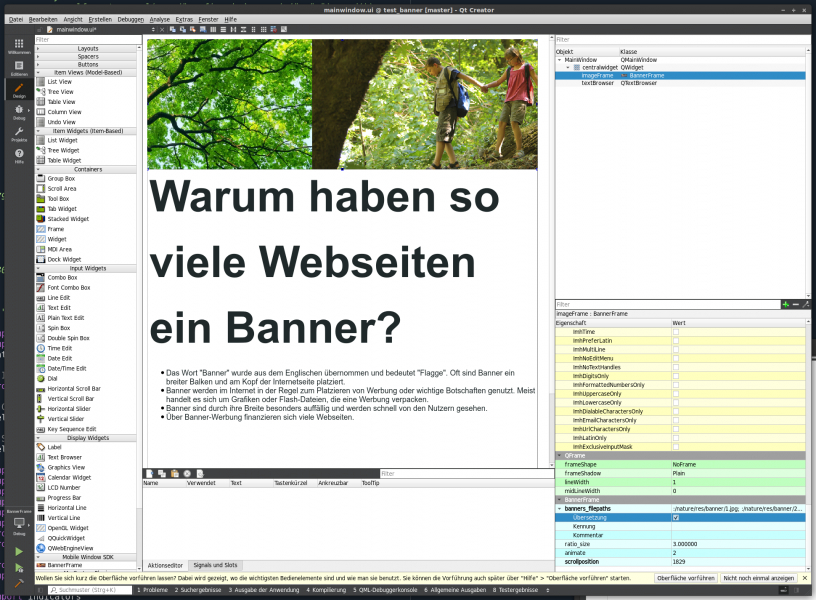The height and width of the screenshot is (600, 816).
Task: Switch to the Editieren mode
Action: pos(18,68)
